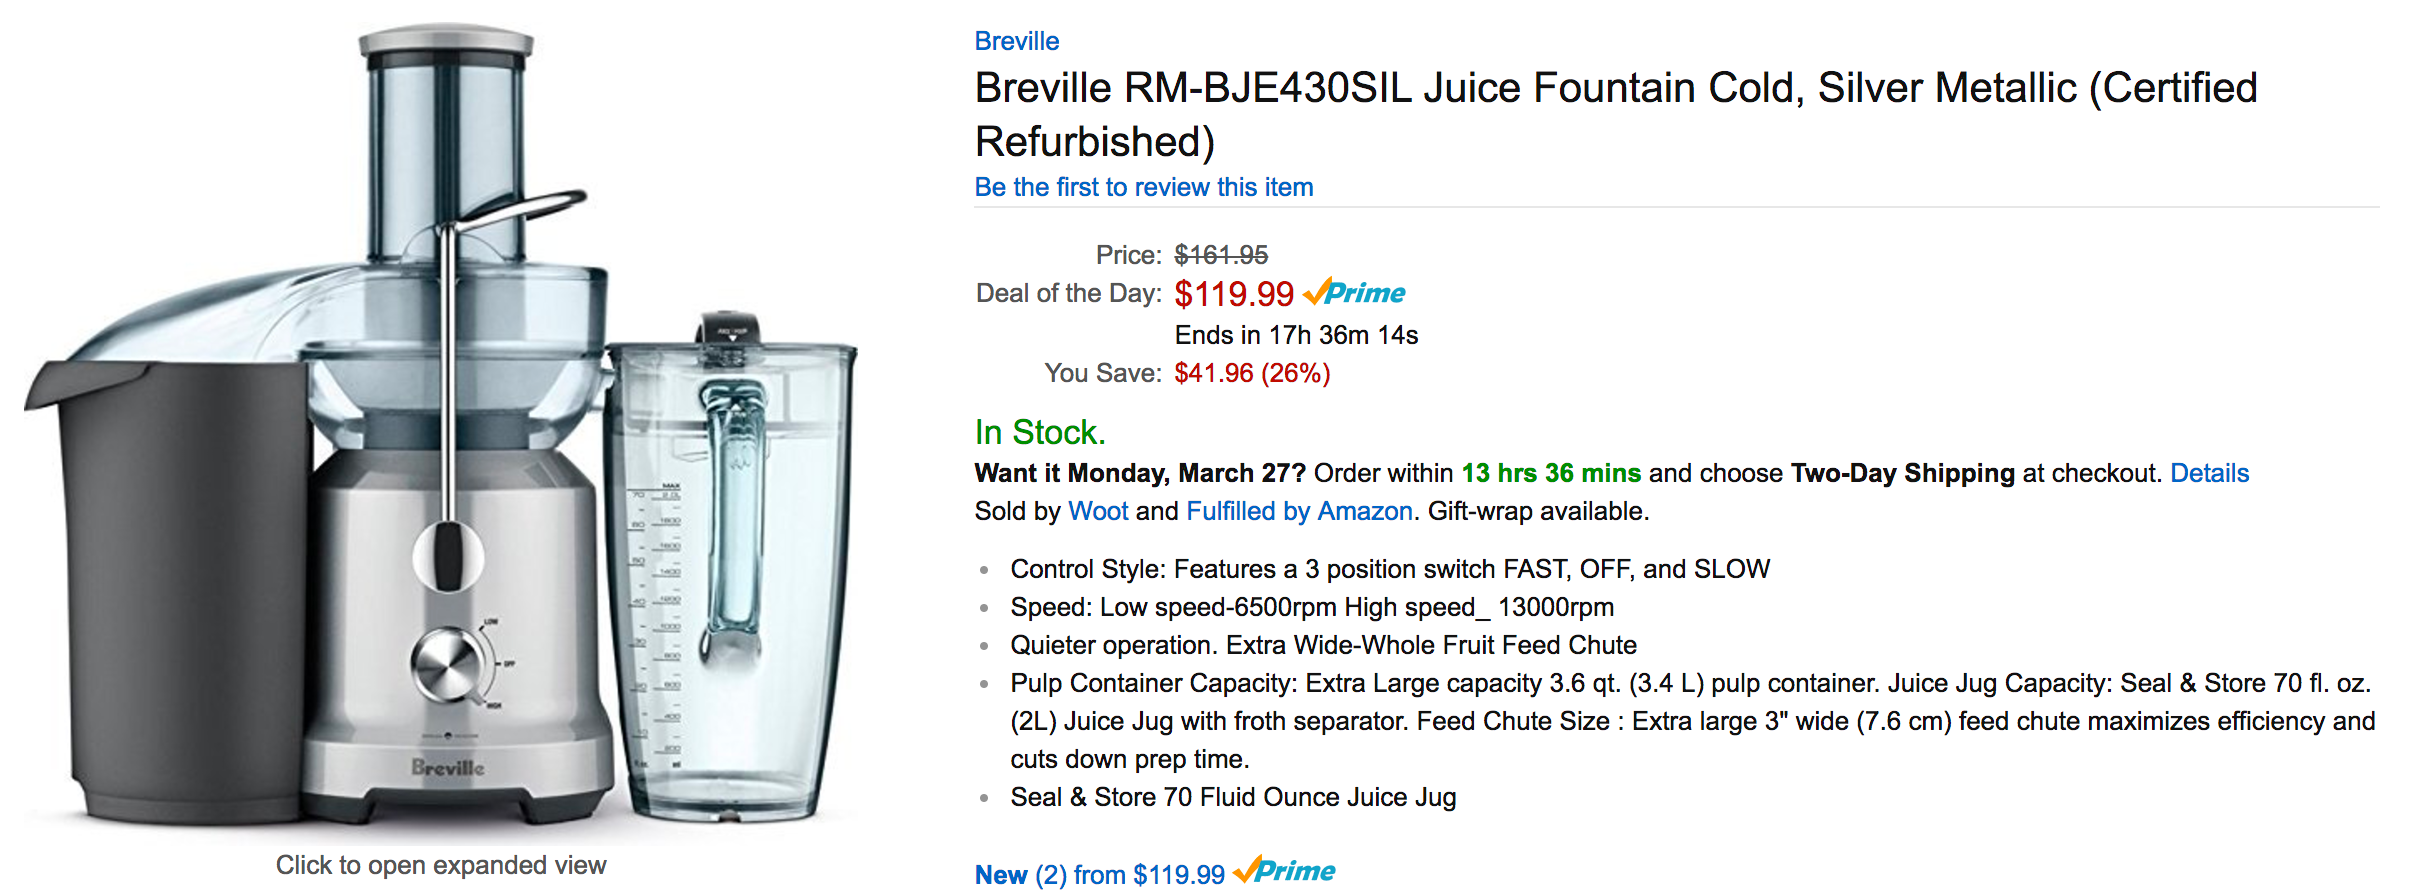Click the $119.99 Deal of the Day price
The height and width of the screenshot is (892, 2410).
pos(1233,294)
